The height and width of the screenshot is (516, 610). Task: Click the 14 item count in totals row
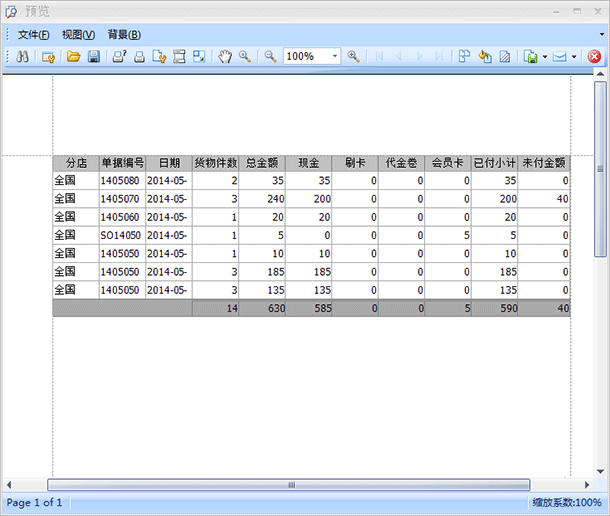coord(216,308)
